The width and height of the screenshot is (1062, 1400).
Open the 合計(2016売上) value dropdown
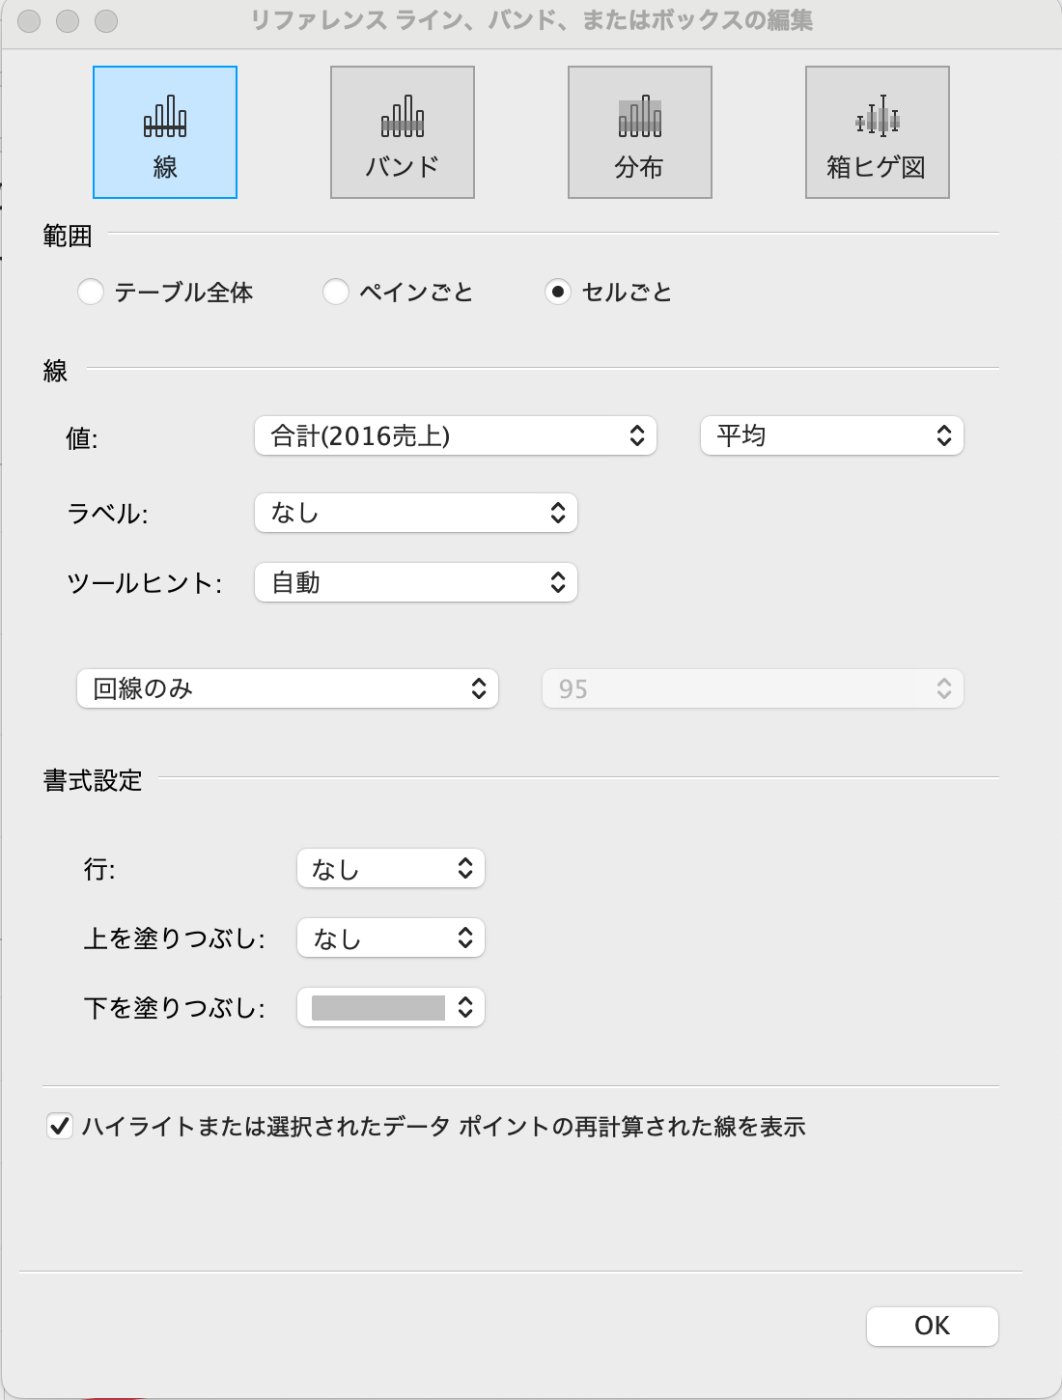coord(455,436)
